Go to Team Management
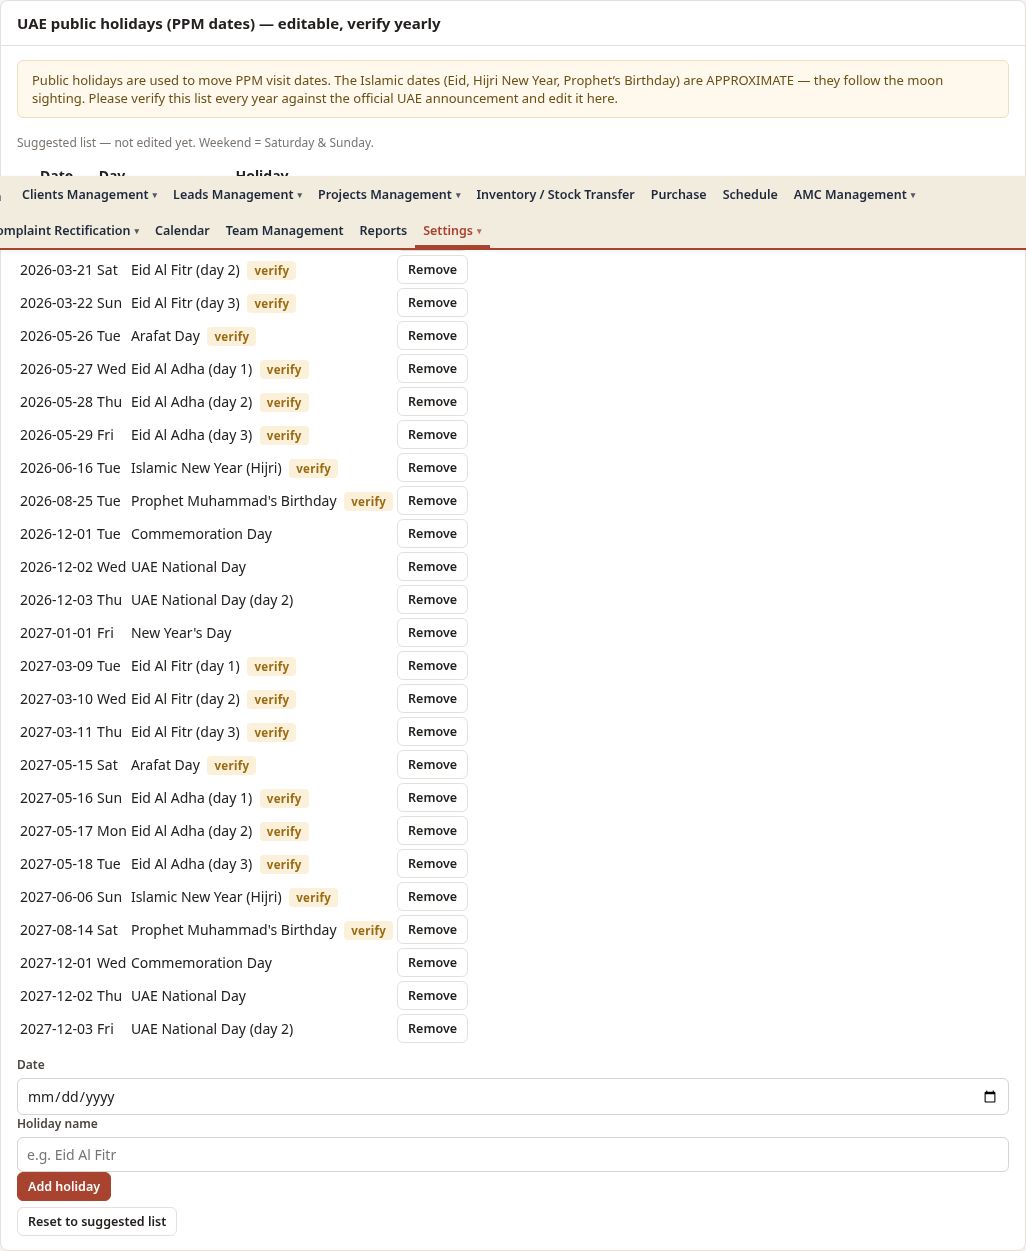Image resolution: width=1026 pixels, height=1251 pixels. pyautogui.click(x=284, y=231)
